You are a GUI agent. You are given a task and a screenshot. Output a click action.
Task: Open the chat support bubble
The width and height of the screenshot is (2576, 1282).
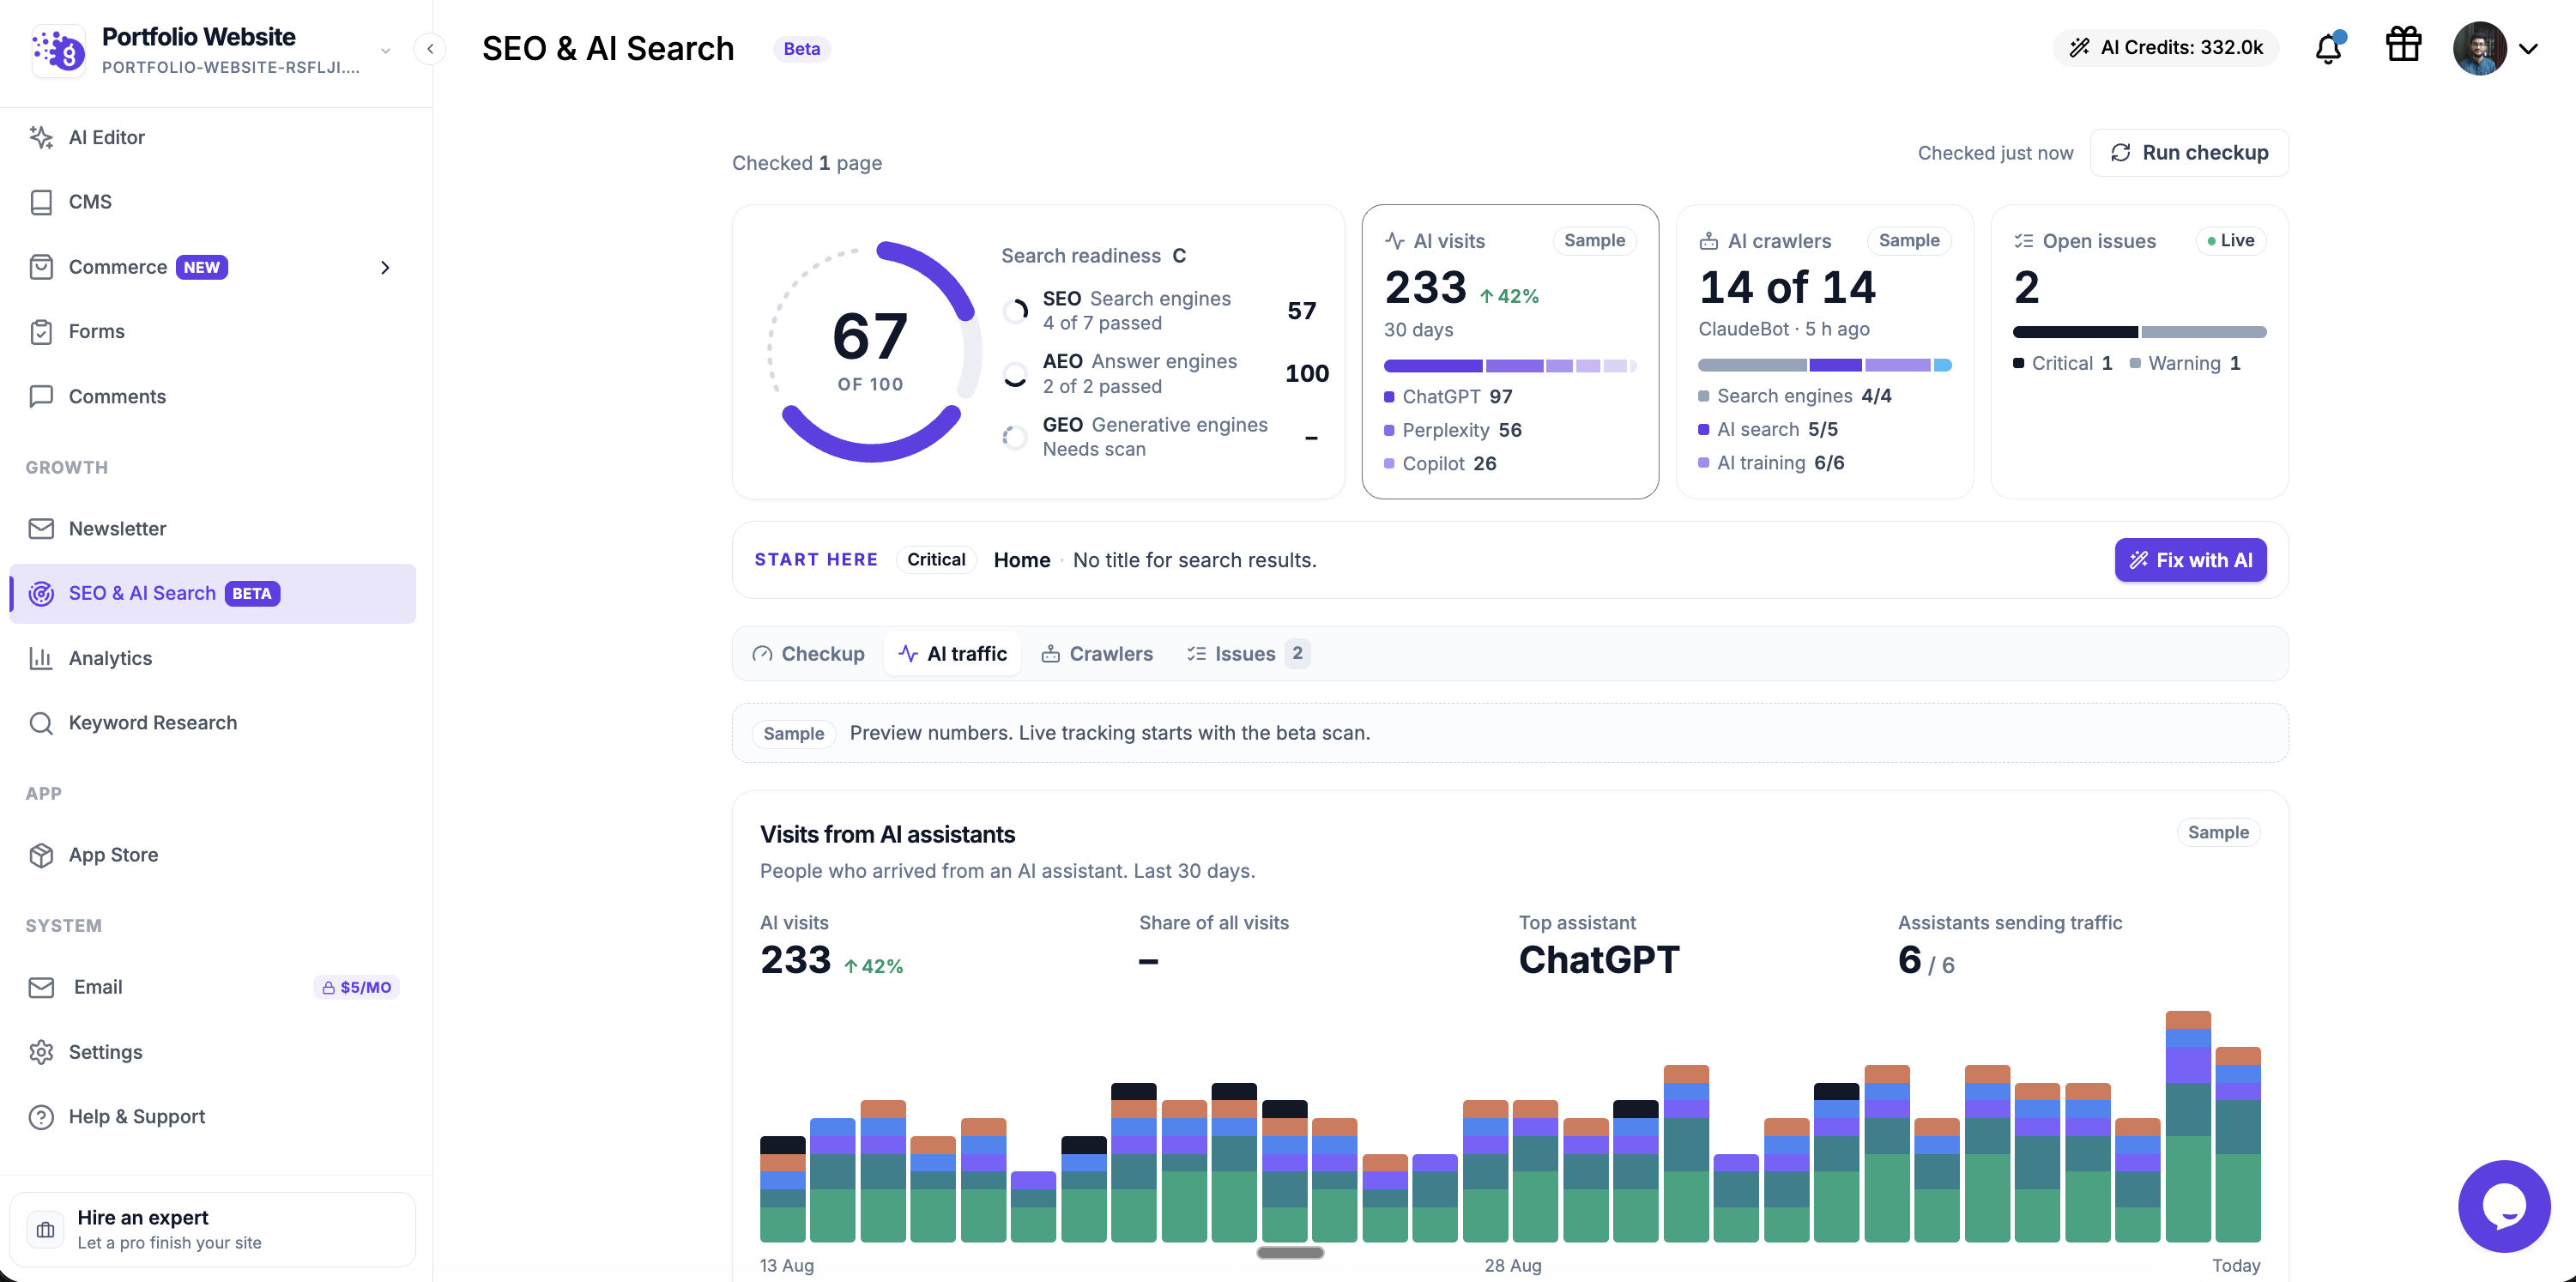tap(2504, 1206)
